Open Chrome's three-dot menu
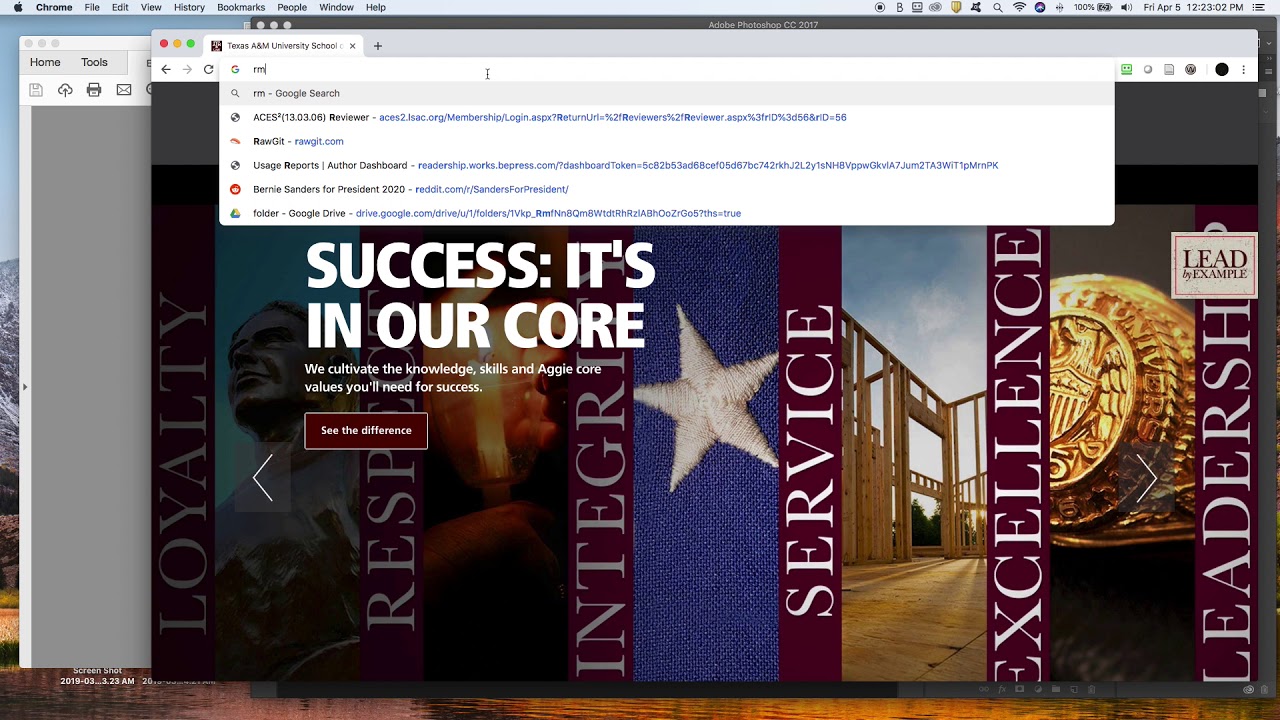 pyautogui.click(x=1244, y=70)
